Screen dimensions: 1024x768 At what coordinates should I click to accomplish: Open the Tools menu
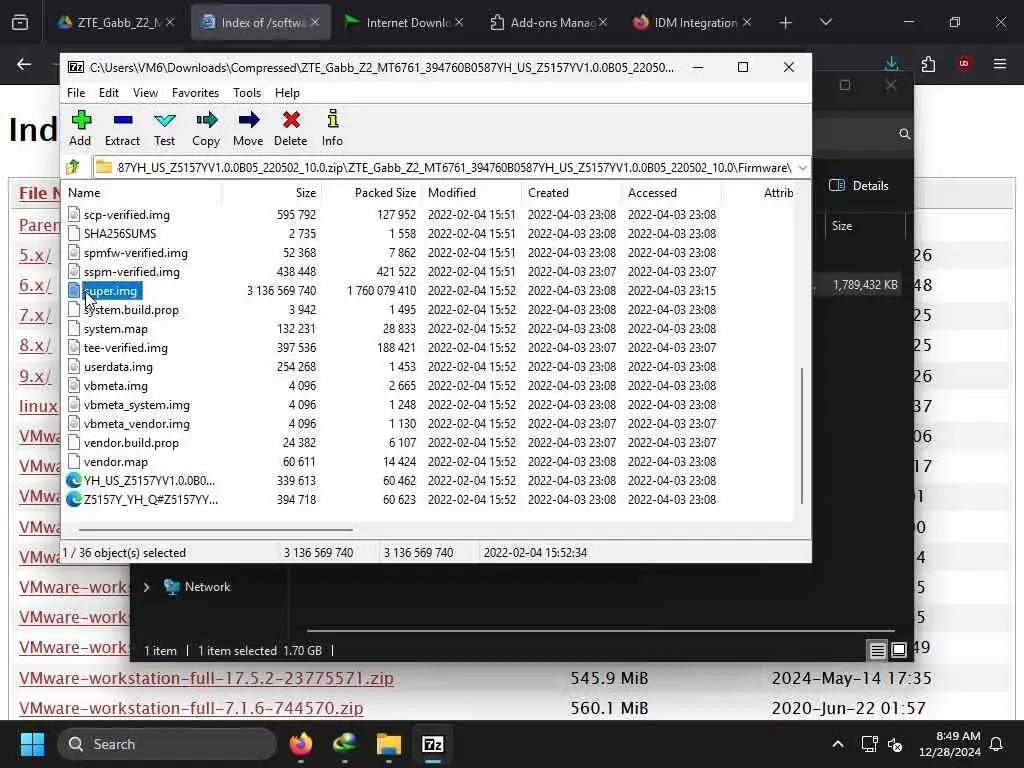click(247, 93)
